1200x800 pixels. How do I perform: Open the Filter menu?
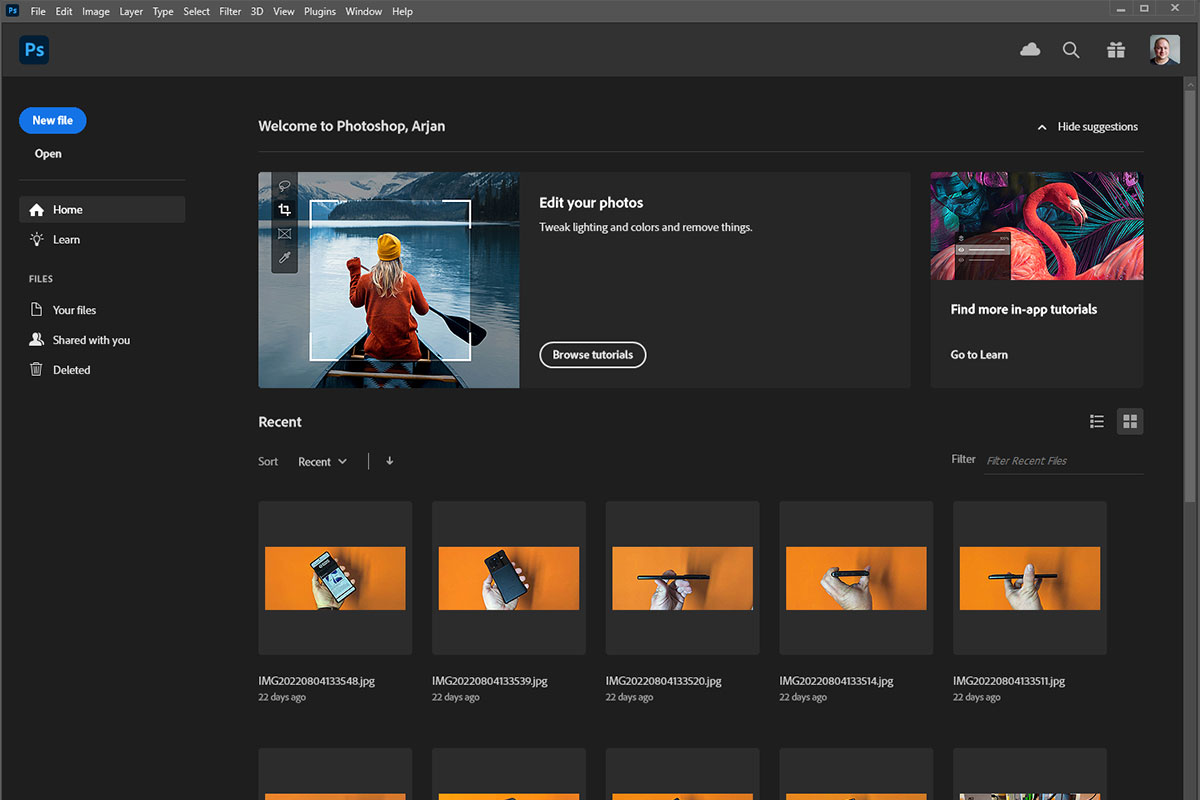[x=230, y=11]
